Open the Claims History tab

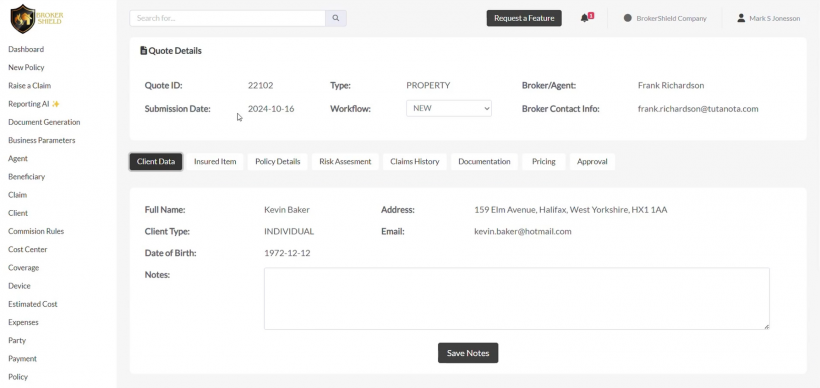click(x=415, y=162)
